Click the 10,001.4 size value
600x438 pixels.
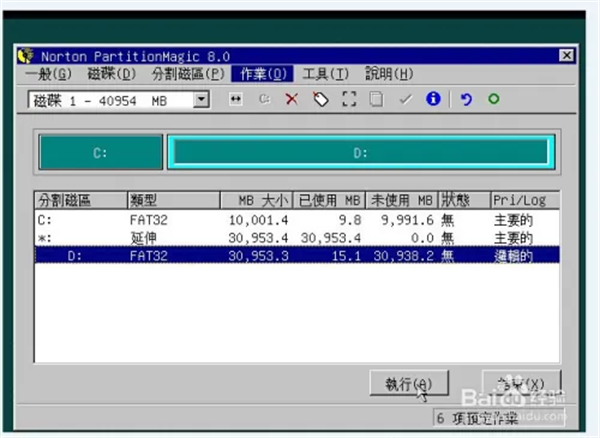pyautogui.click(x=258, y=220)
